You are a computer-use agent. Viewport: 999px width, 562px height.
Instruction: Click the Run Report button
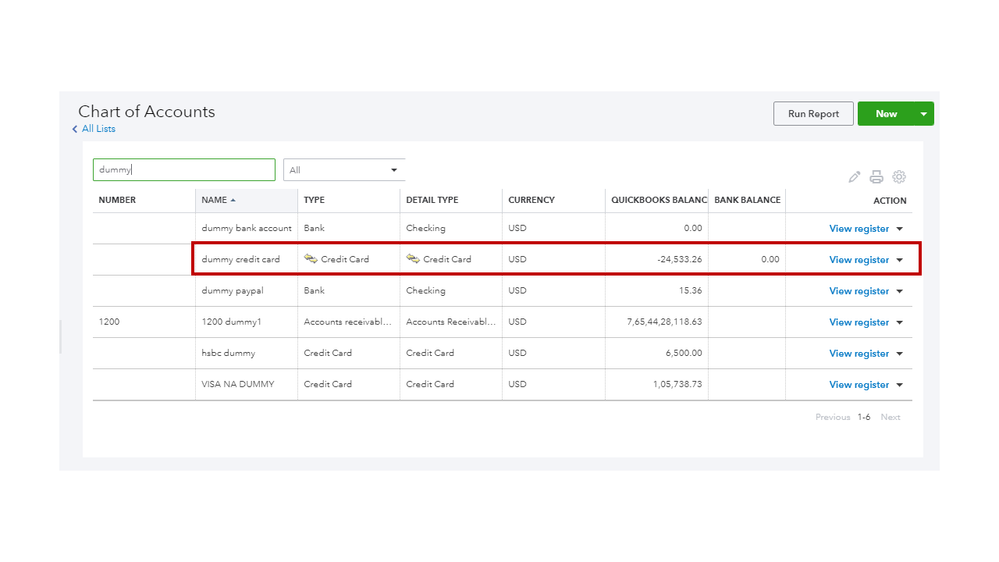[x=813, y=114]
